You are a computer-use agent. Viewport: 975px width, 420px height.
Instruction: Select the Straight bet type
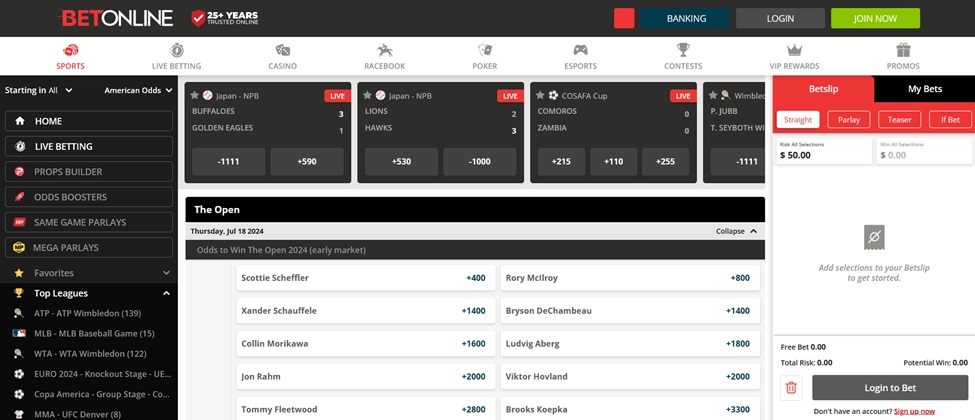pos(798,120)
